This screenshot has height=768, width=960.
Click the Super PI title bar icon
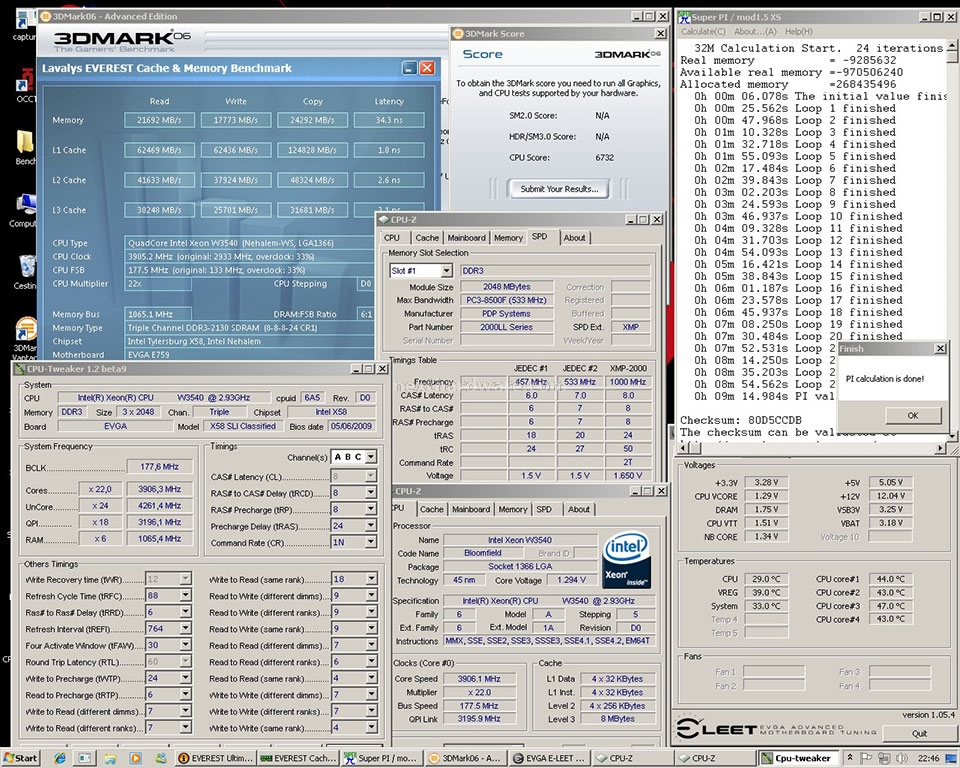point(684,17)
